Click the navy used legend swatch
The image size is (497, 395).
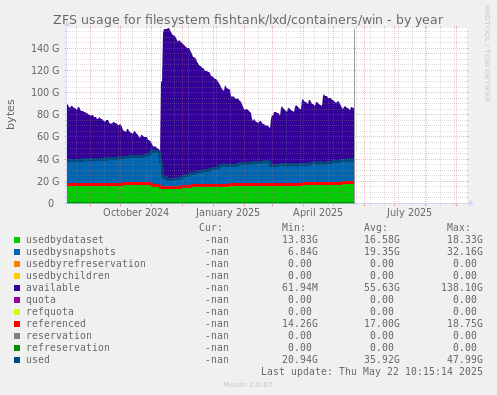(x=17, y=360)
